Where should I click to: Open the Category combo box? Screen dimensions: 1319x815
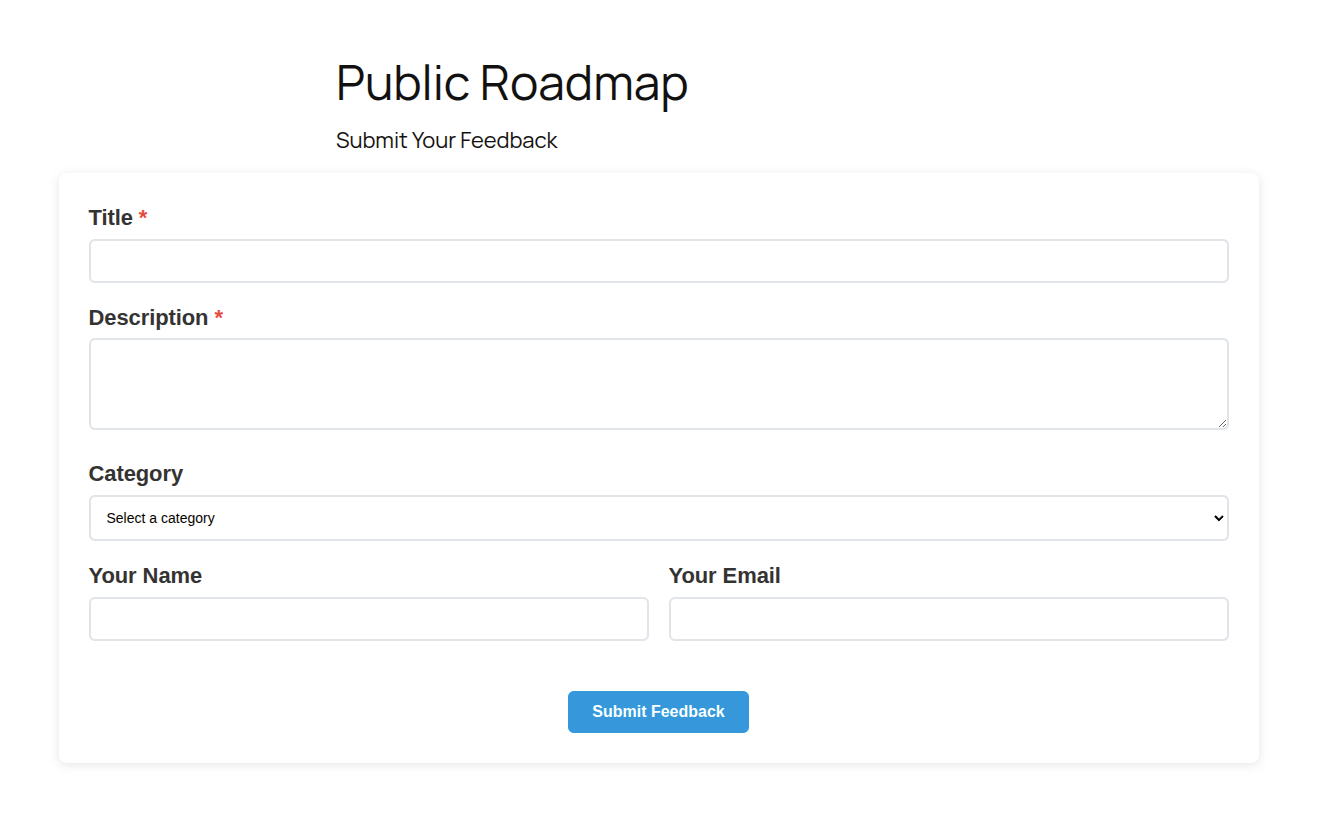coord(658,518)
